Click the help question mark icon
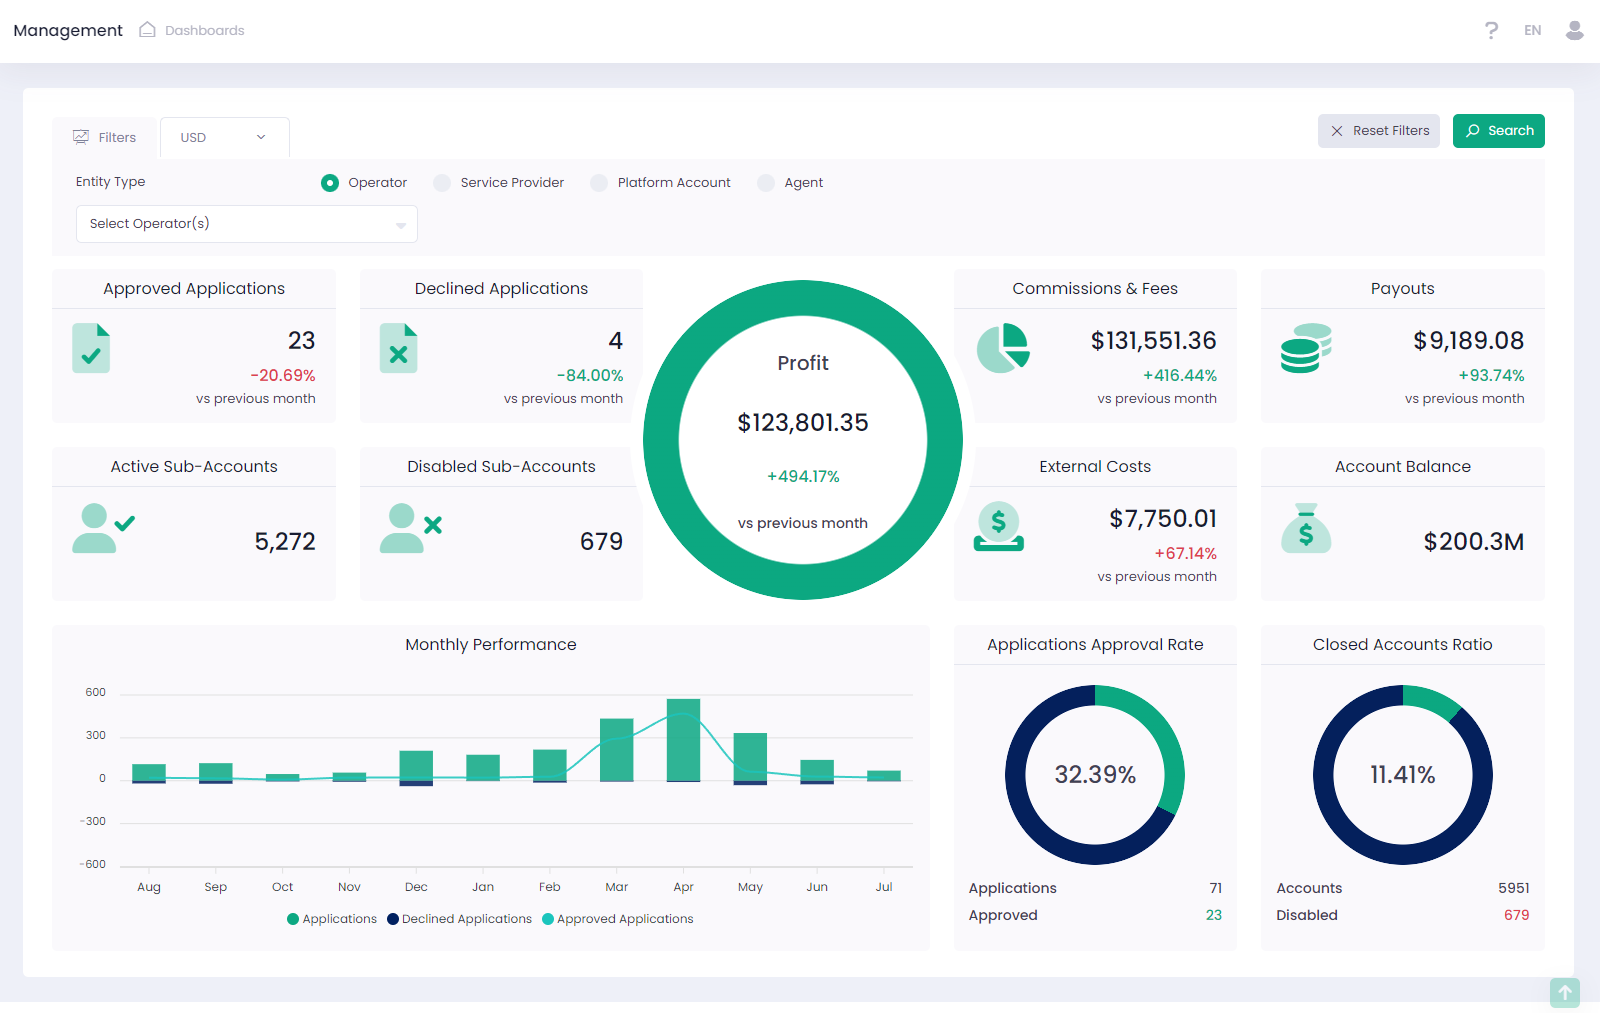The image size is (1600, 1013). tap(1491, 30)
